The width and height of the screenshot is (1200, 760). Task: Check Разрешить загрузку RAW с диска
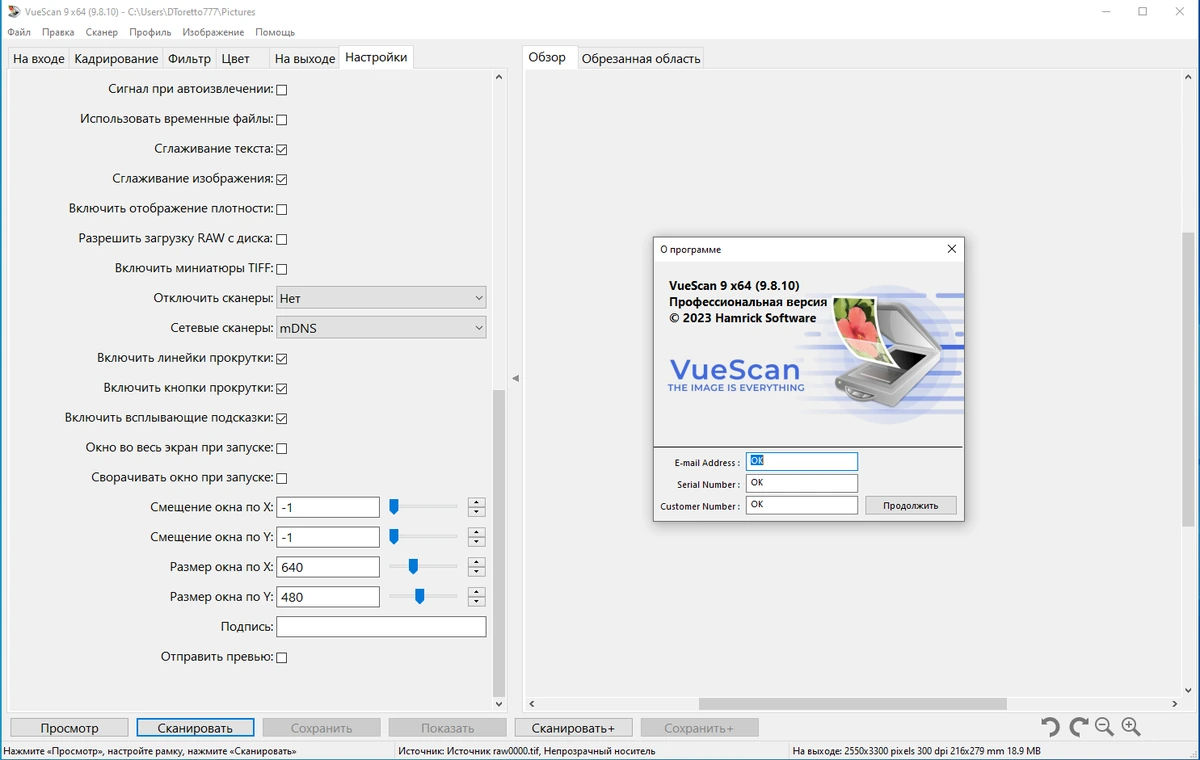pyautogui.click(x=281, y=240)
